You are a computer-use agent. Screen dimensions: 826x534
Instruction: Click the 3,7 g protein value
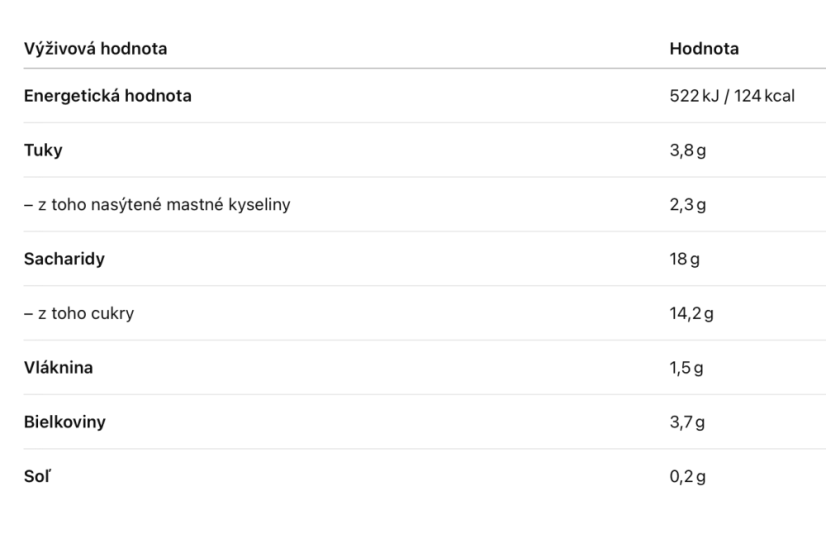(687, 422)
